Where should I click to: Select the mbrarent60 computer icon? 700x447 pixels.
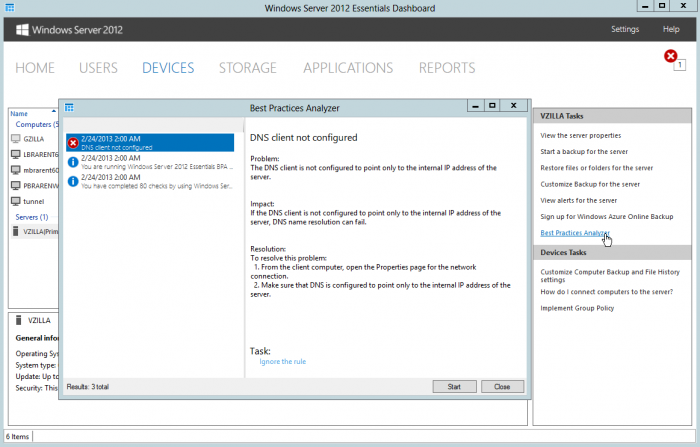click(16, 170)
